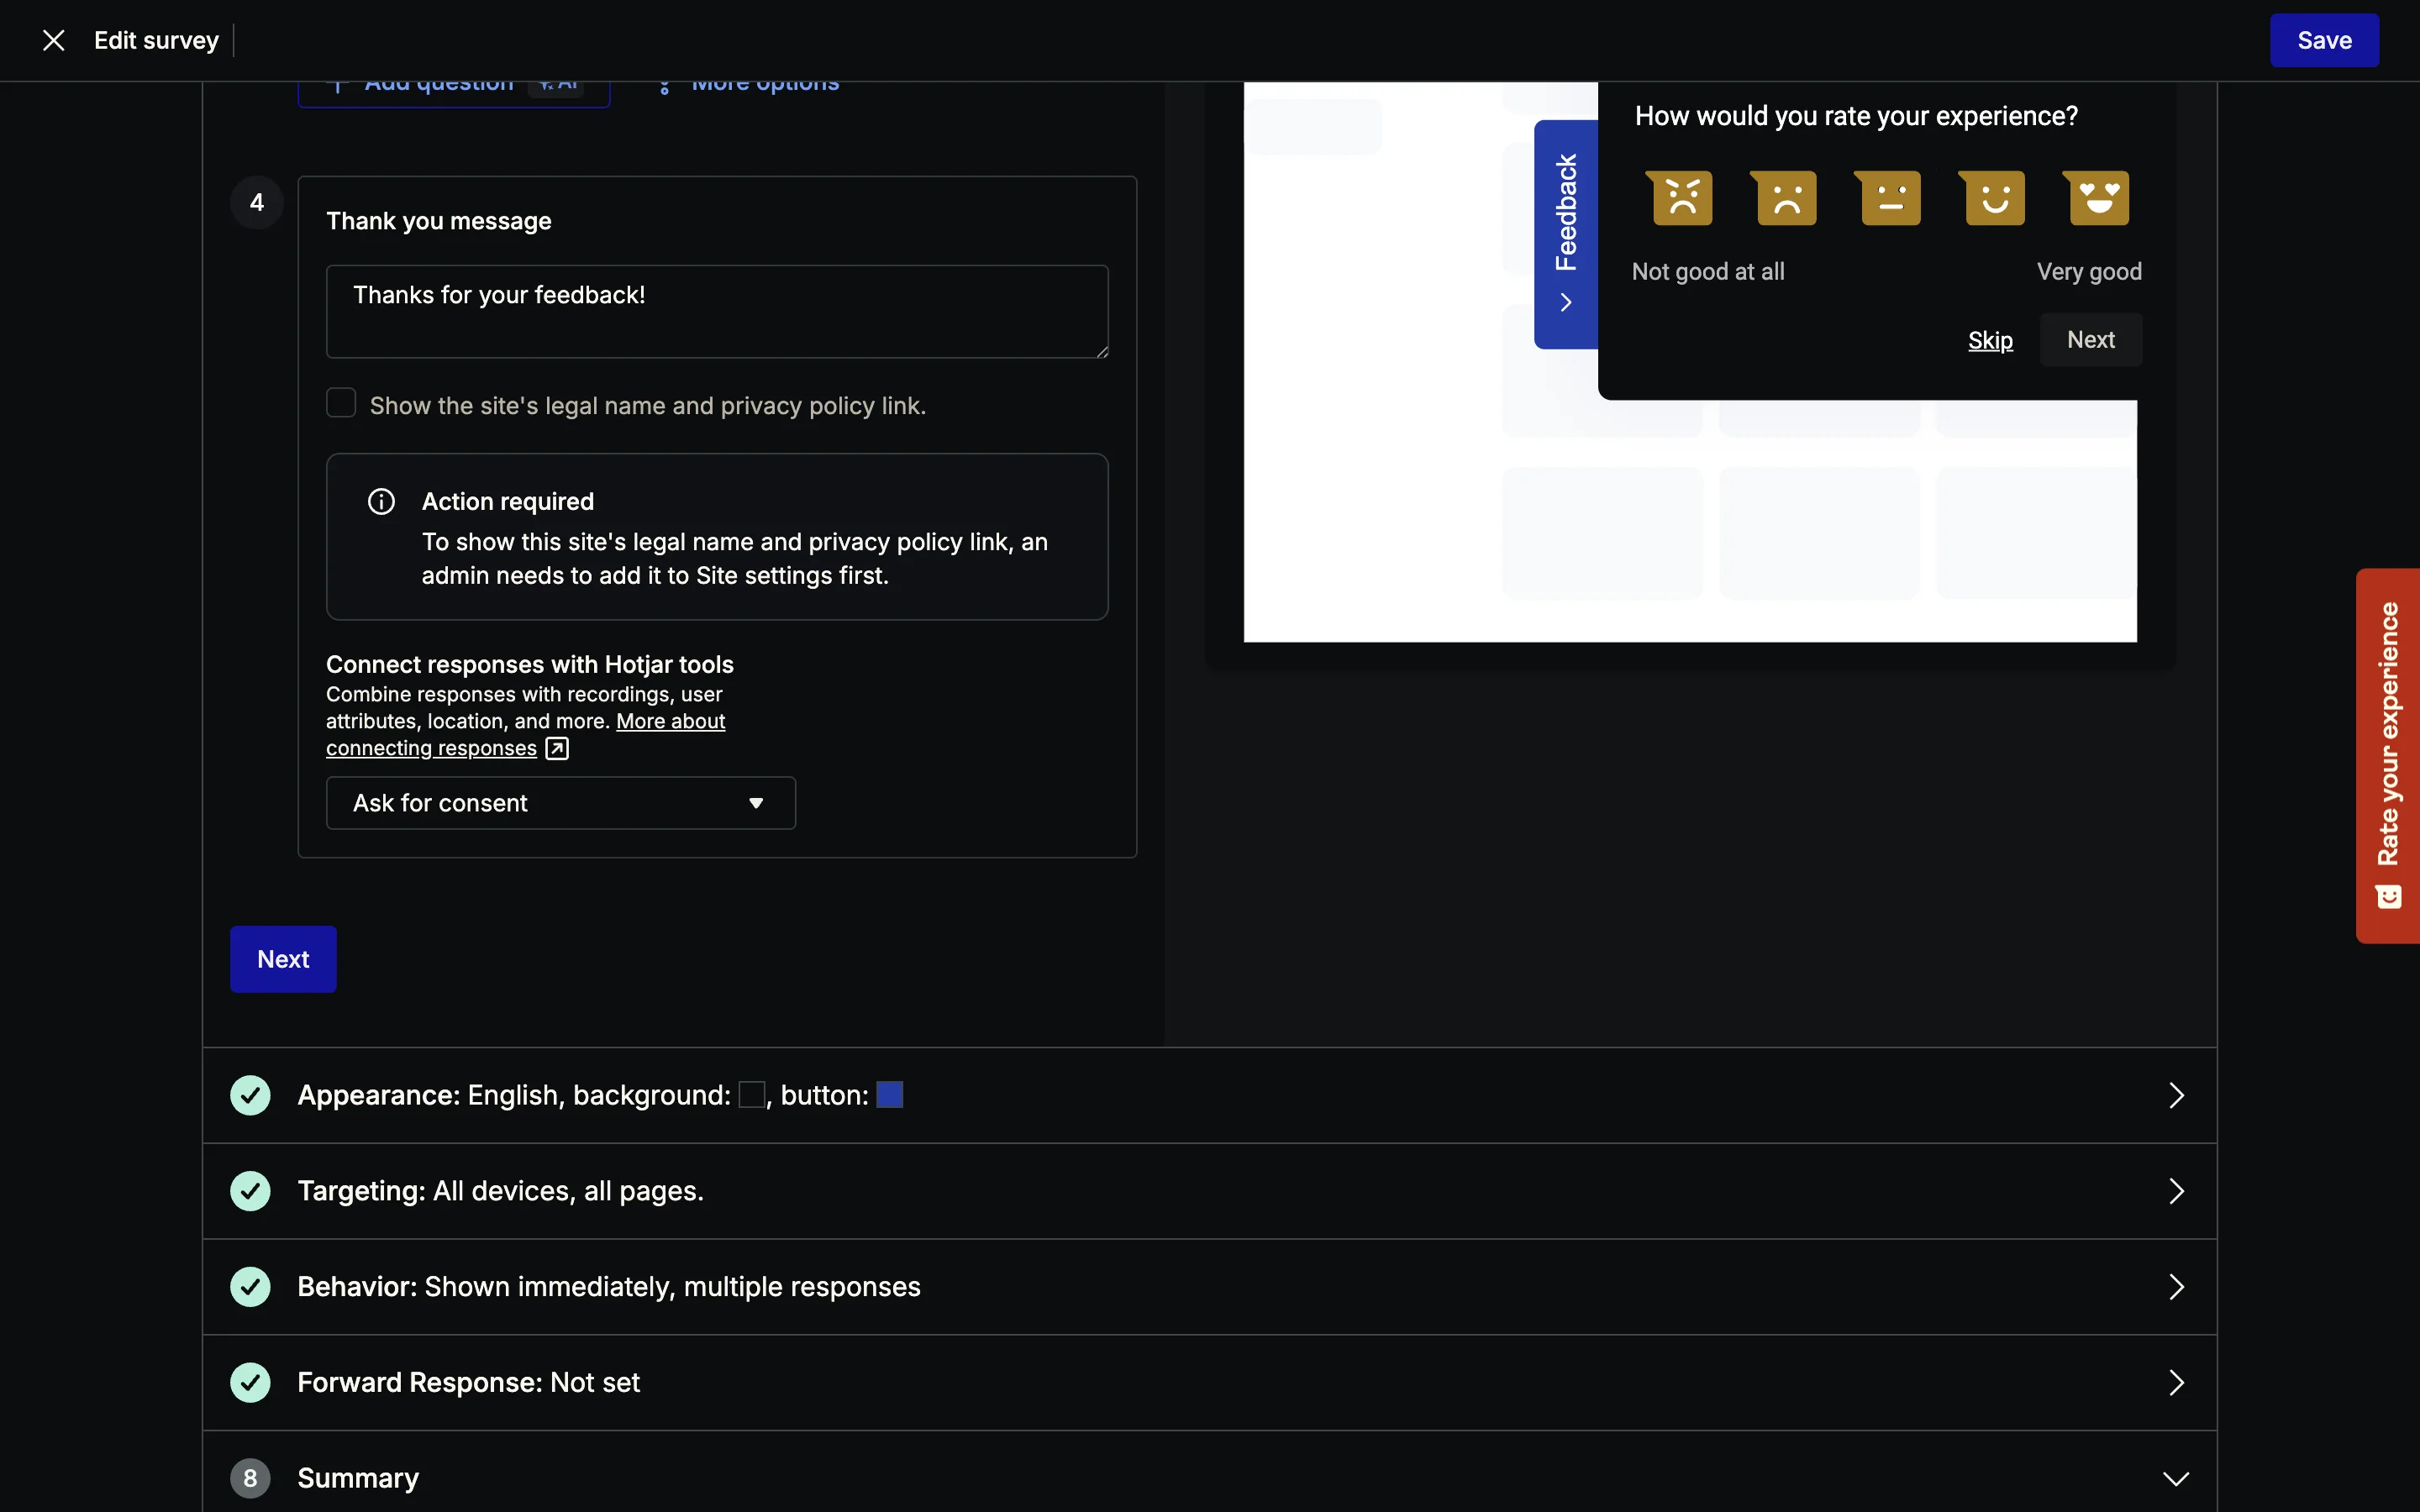The image size is (2420, 1512).
Task: Click into the Thanks for your feedback text box
Action: (x=717, y=311)
